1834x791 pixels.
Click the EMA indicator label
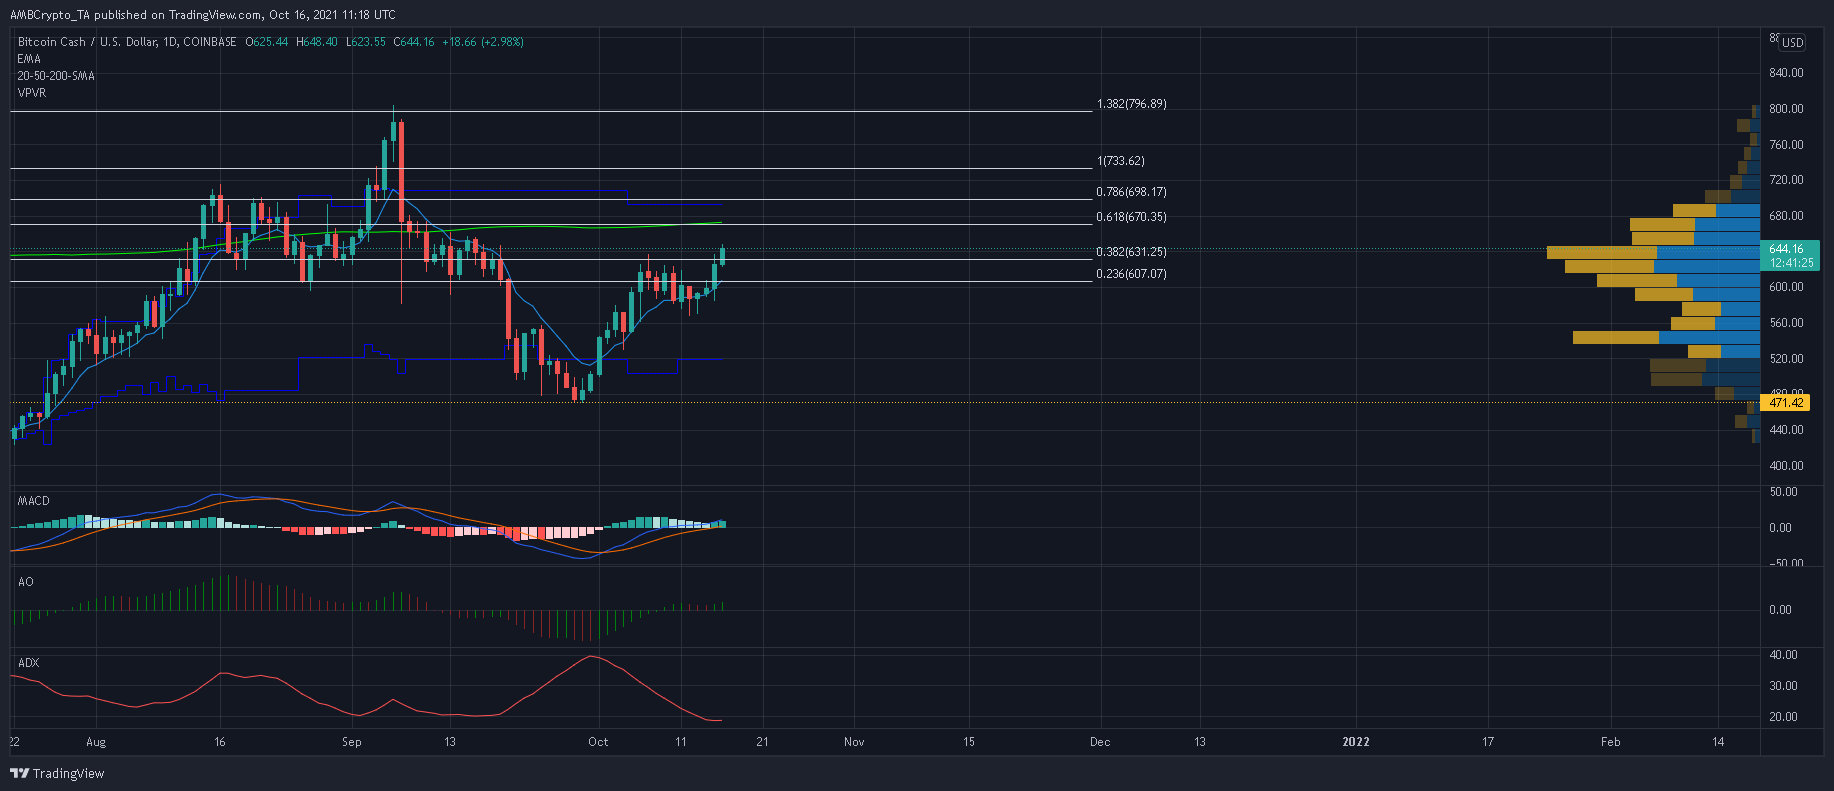(x=29, y=59)
